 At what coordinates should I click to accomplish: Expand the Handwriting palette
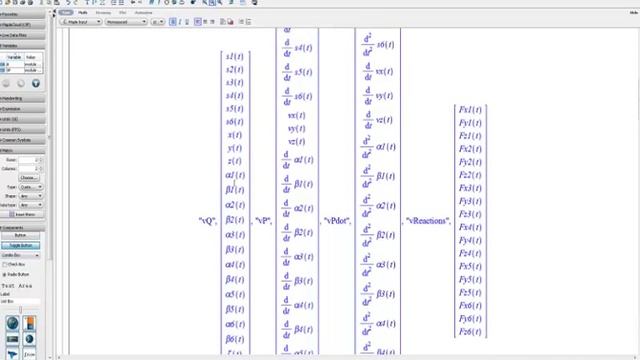(22, 98)
